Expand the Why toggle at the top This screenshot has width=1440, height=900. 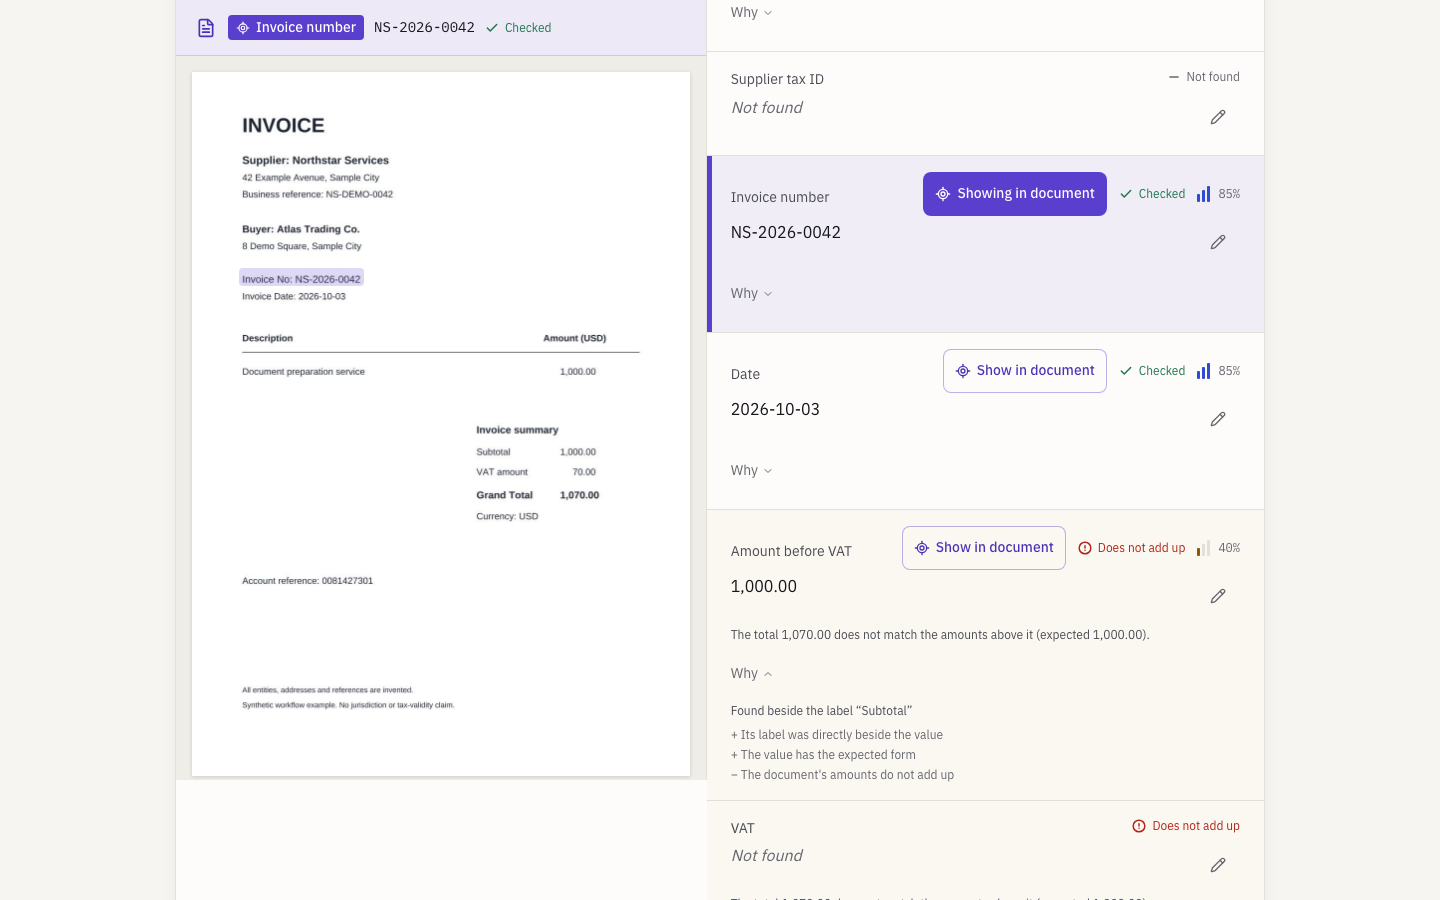coord(752,13)
